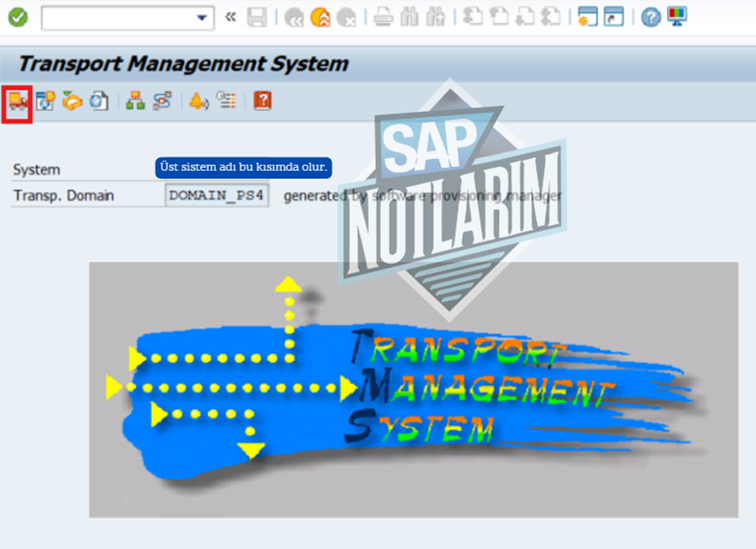
Task: Click the document with clock icon
Action: [99, 101]
